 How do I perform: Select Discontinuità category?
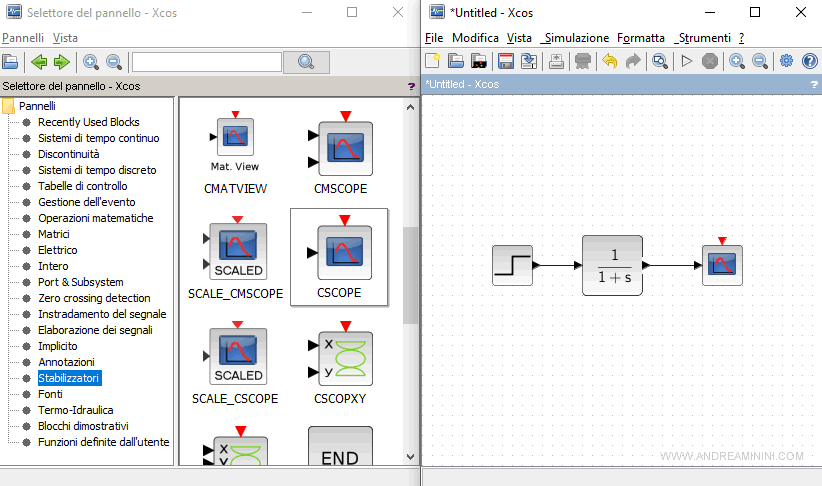[x=69, y=154]
